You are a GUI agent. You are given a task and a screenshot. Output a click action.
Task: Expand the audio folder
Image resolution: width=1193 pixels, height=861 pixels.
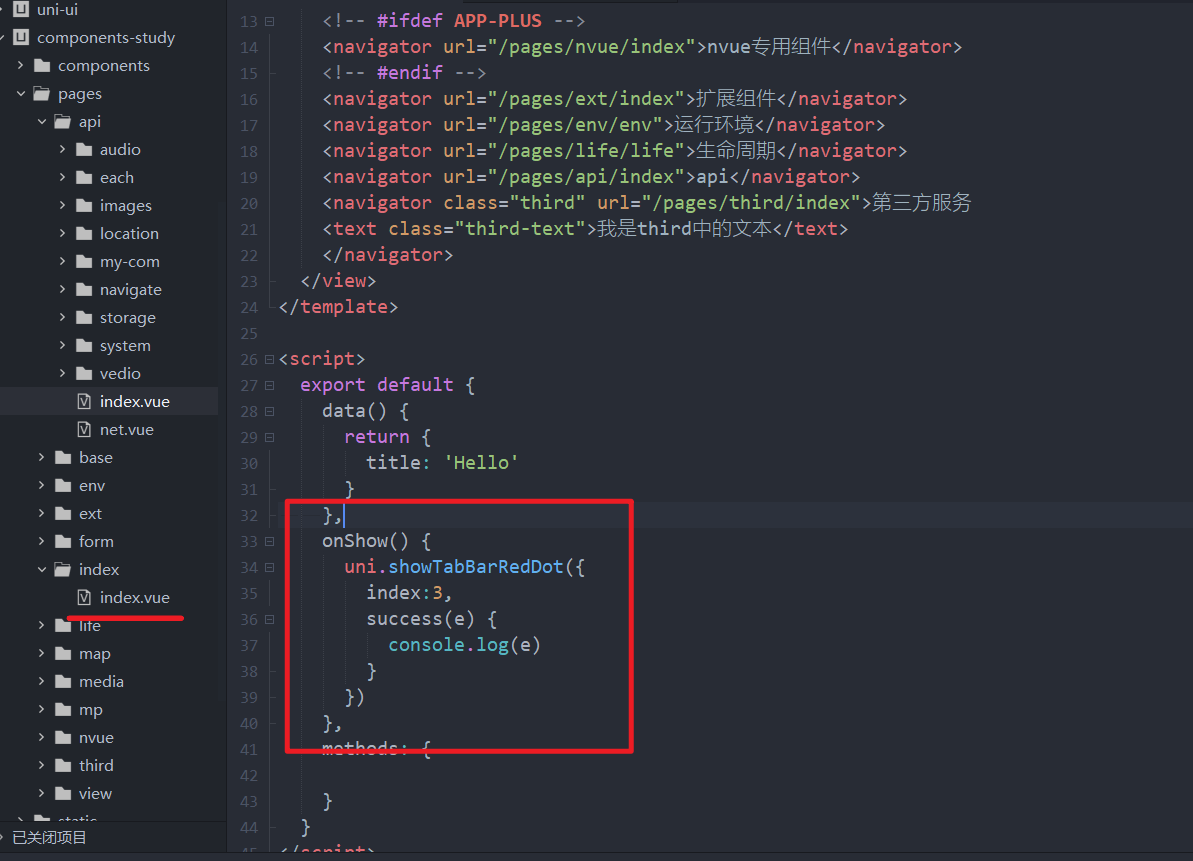click(x=62, y=150)
